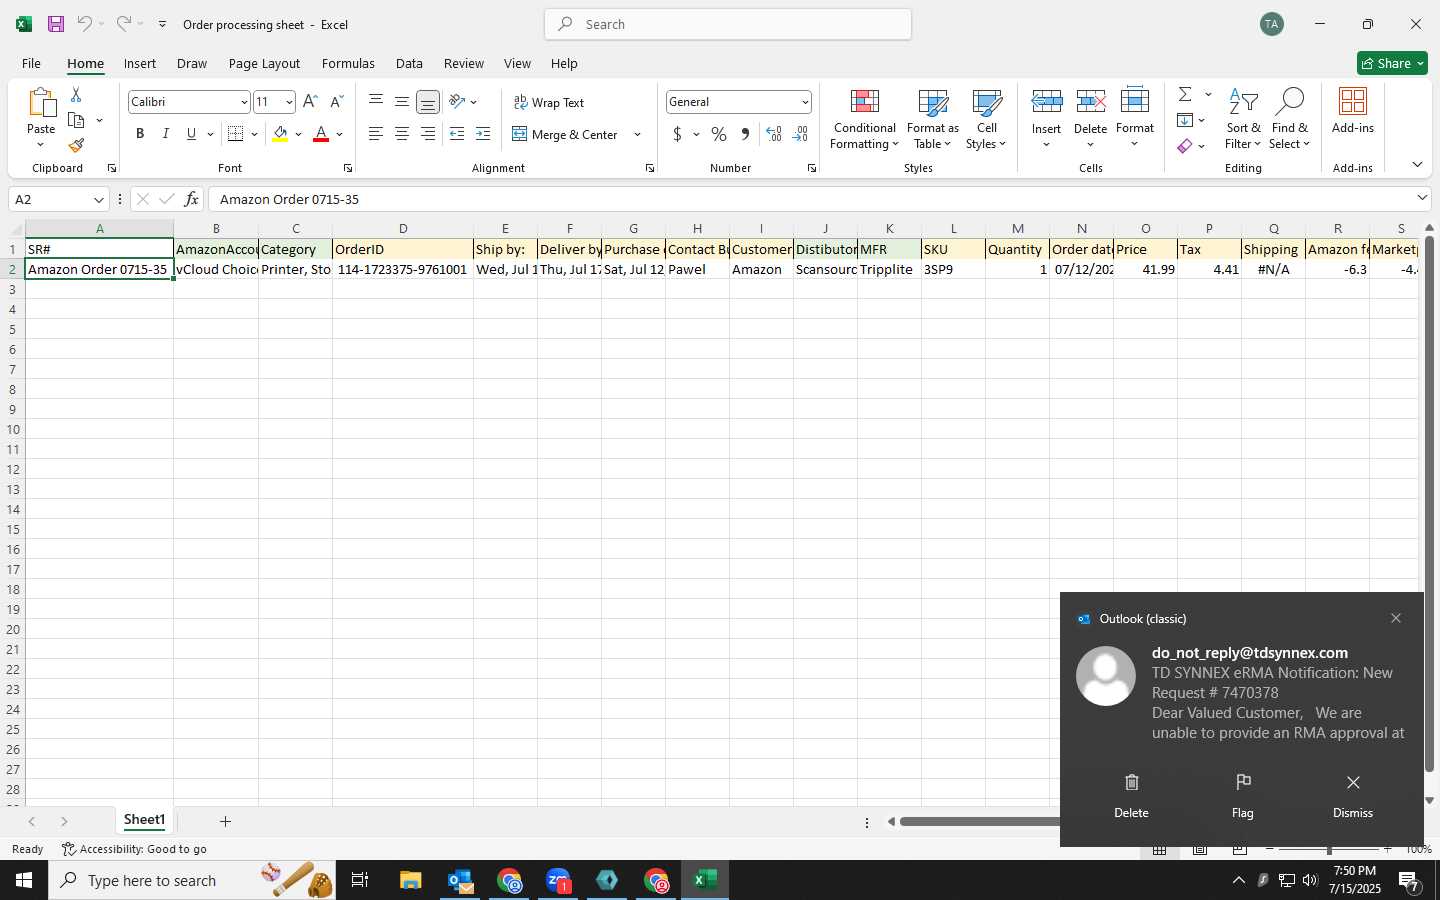The width and height of the screenshot is (1440, 900).
Task: Click Increase Decimal icon
Action: [x=774, y=134]
